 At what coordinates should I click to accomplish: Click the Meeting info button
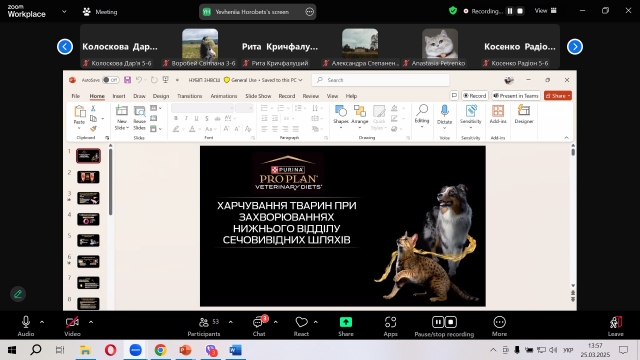pyautogui.click(x=100, y=12)
